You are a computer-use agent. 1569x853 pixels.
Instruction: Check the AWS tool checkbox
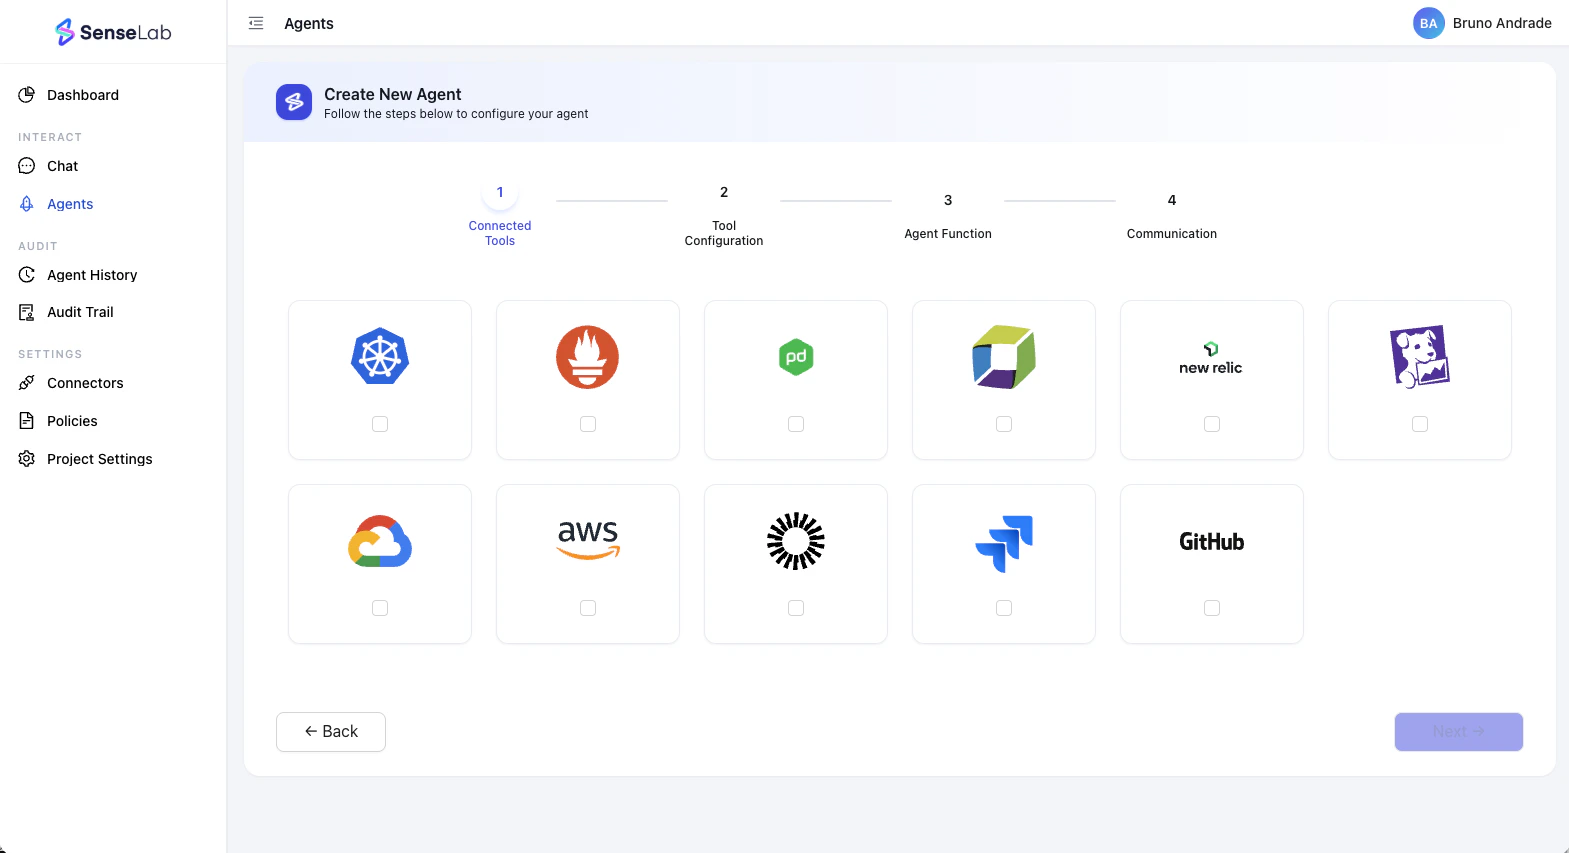(x=588, y=608)
